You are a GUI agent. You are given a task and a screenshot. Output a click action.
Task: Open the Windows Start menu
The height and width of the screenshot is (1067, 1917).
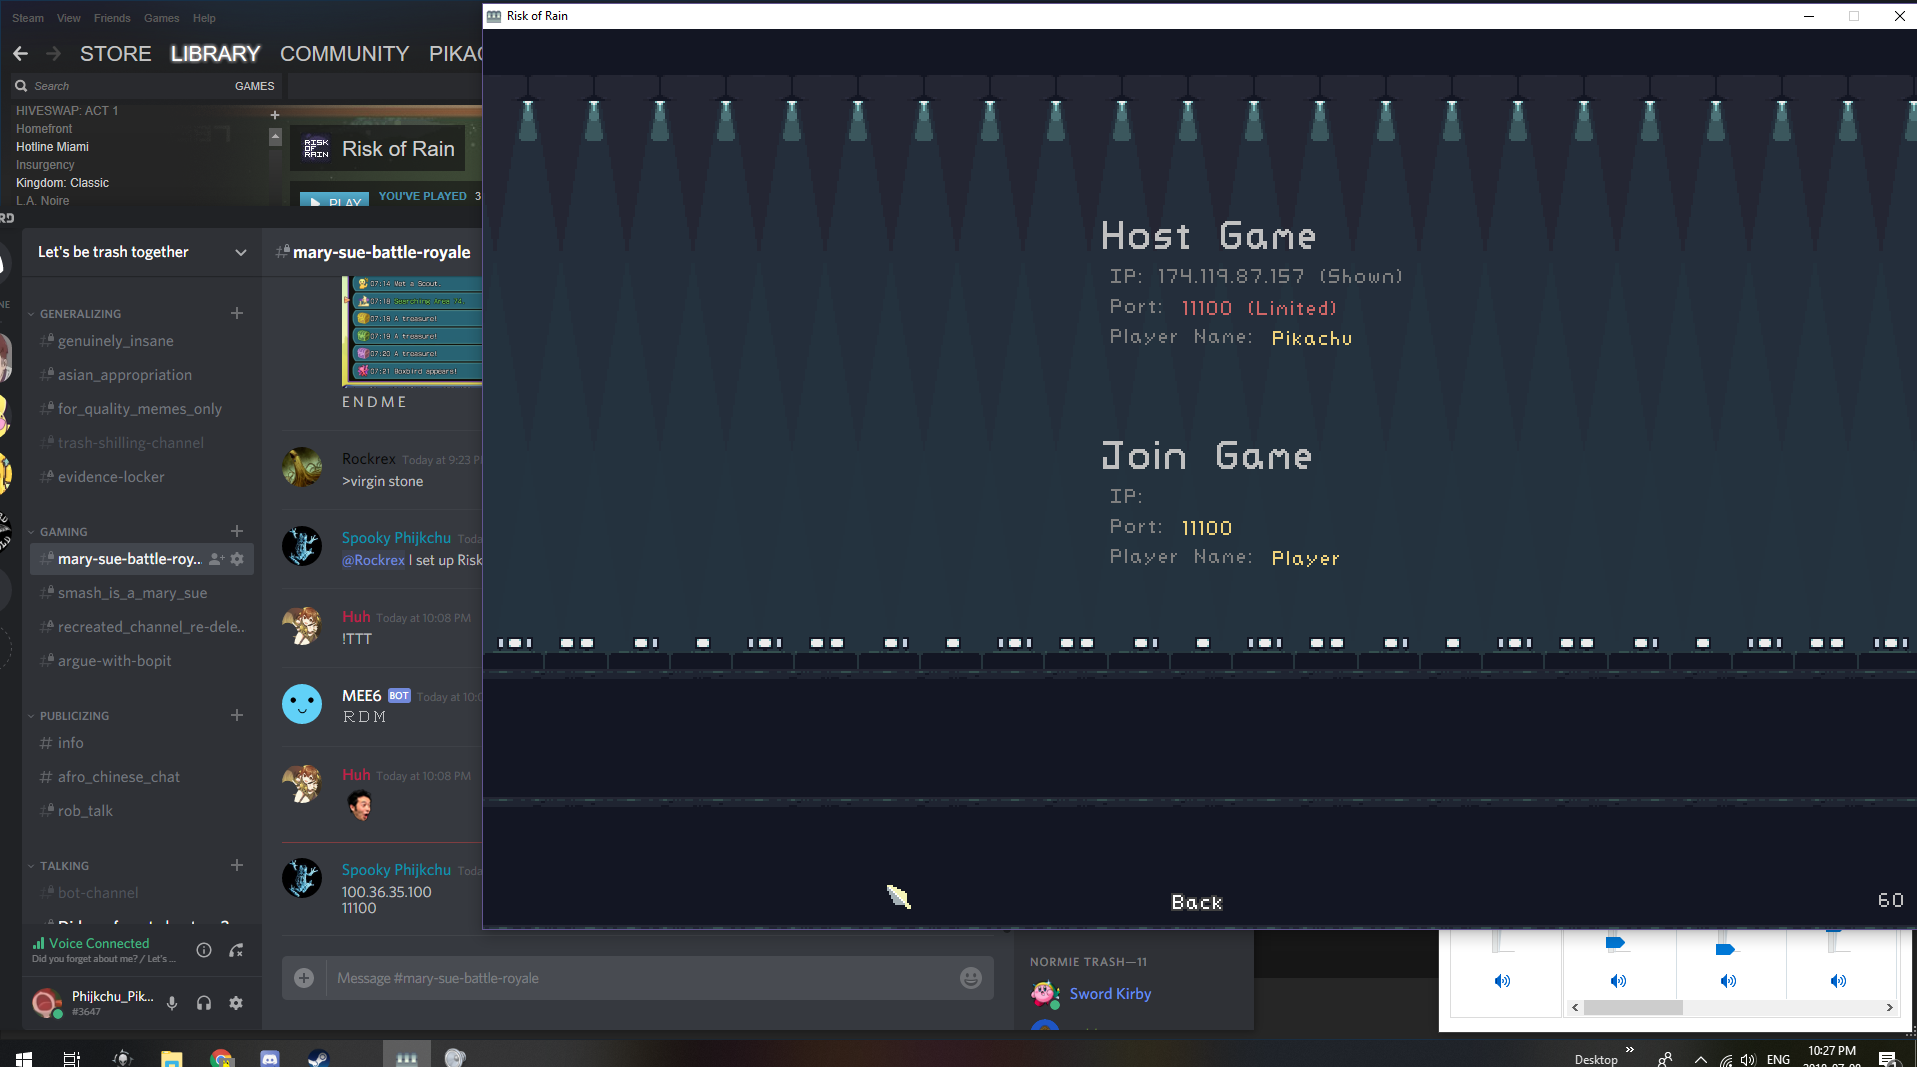coord(24,1058)
